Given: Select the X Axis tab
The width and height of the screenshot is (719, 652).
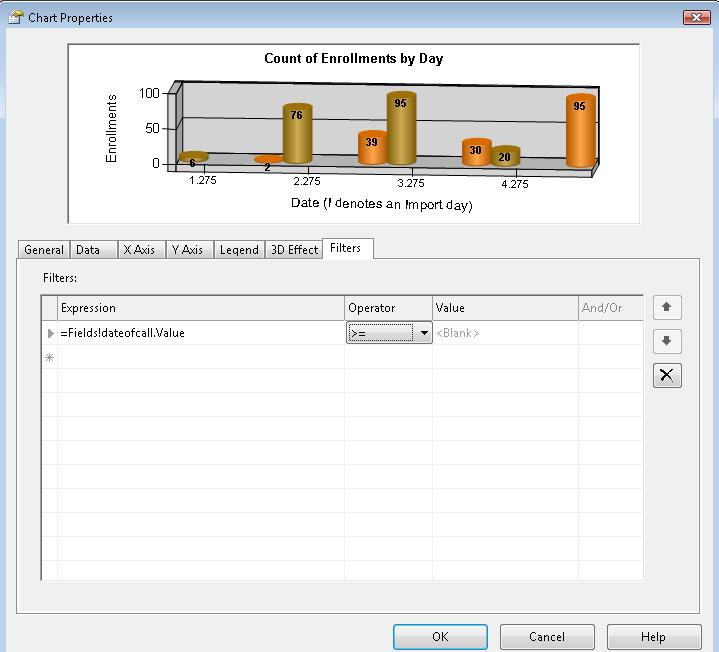Looking at the screenshot, I should pyautogui.click(x=139, y=250).
